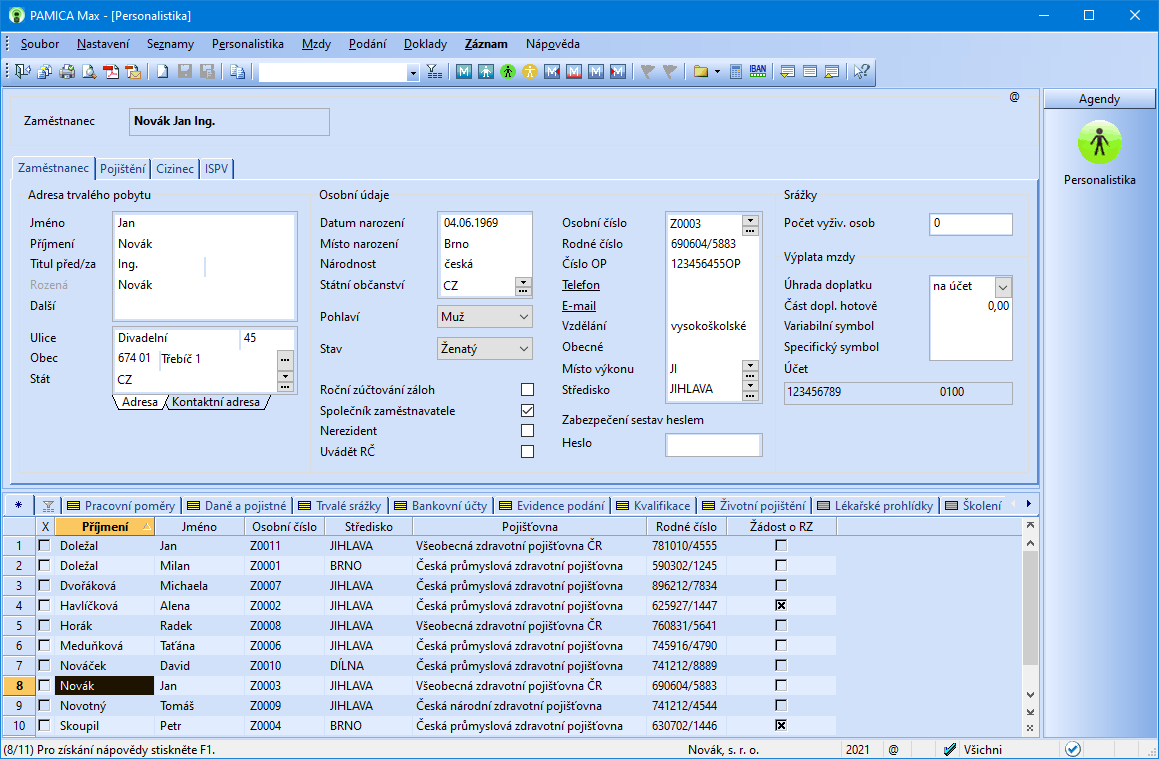Open the Obec lookup ellipsis button
This screenshot has height=759, width=1159.
pos(285,360)
